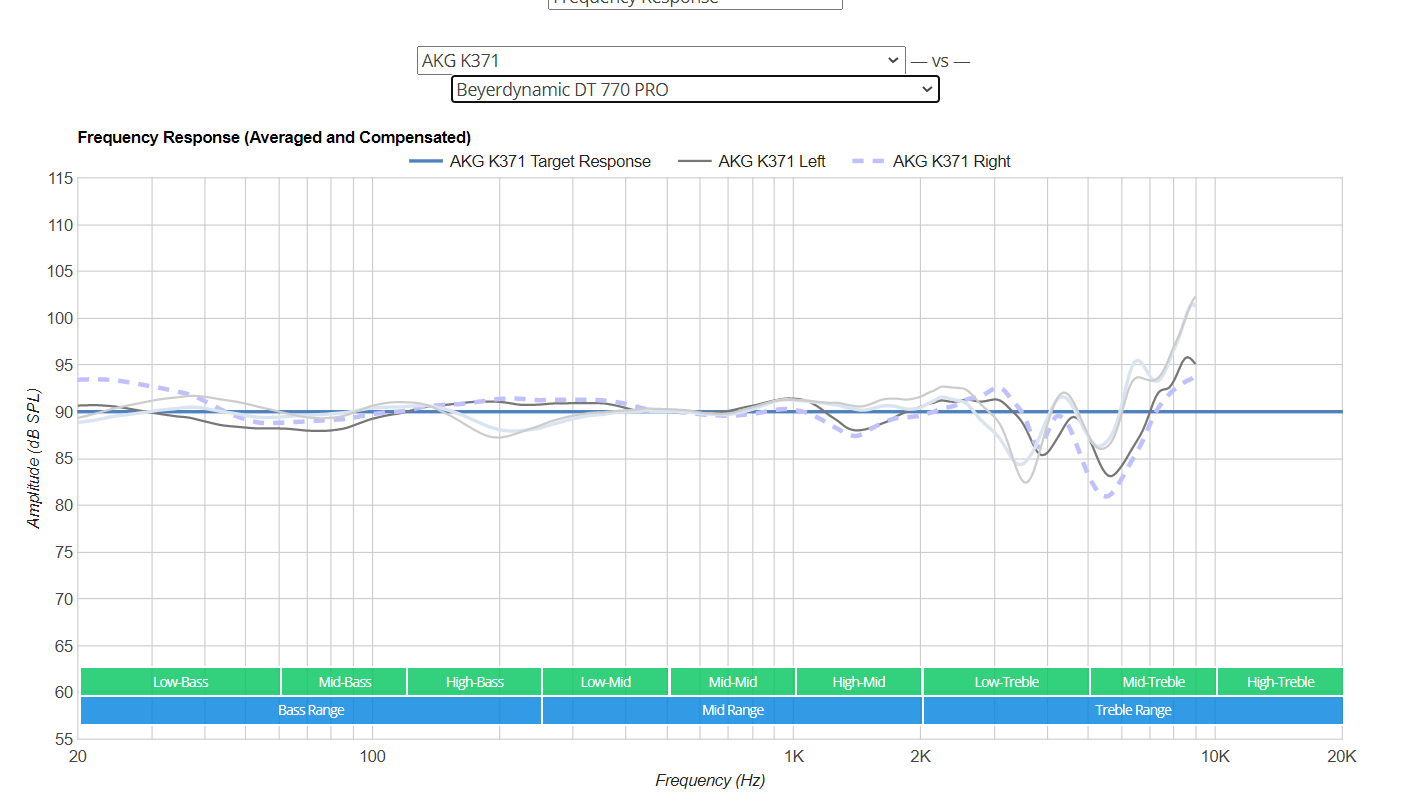Click the High-Bass band label
Image resolution: width=1413 pixels, height=808 pixels.
pyautogui.click(x=475, y=682)
